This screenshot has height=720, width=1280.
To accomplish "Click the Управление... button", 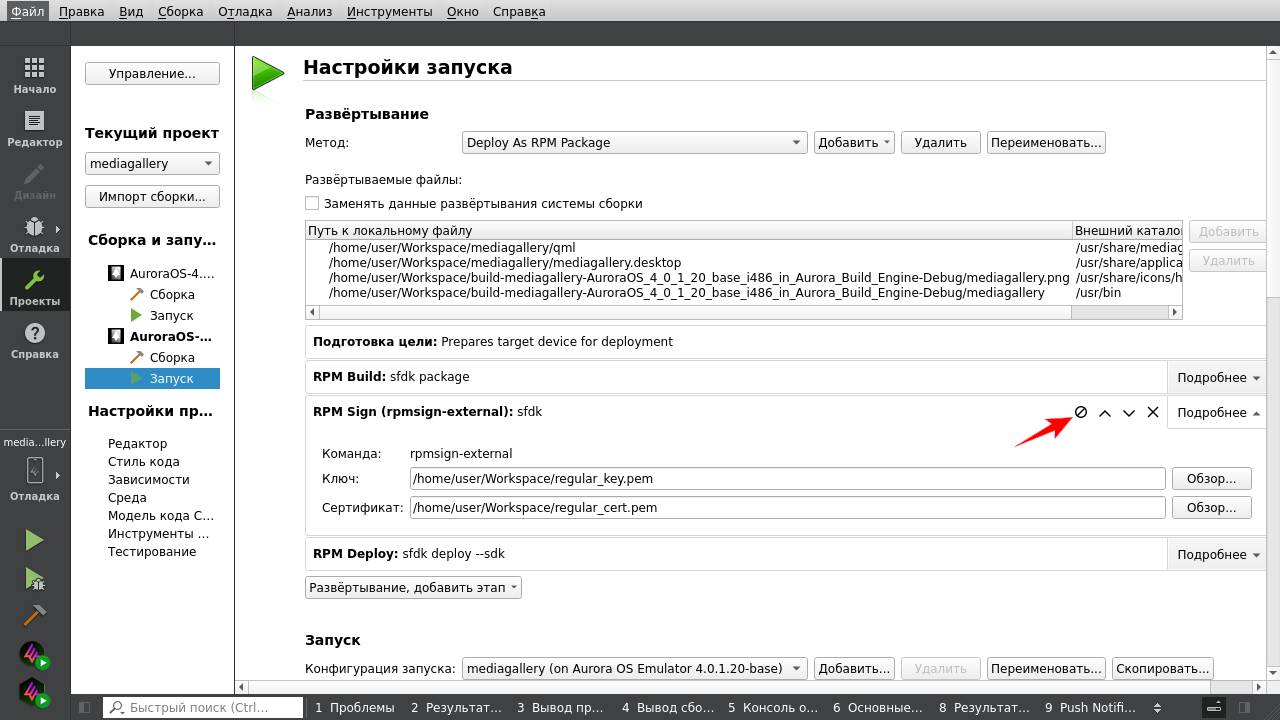I will 152,74.
